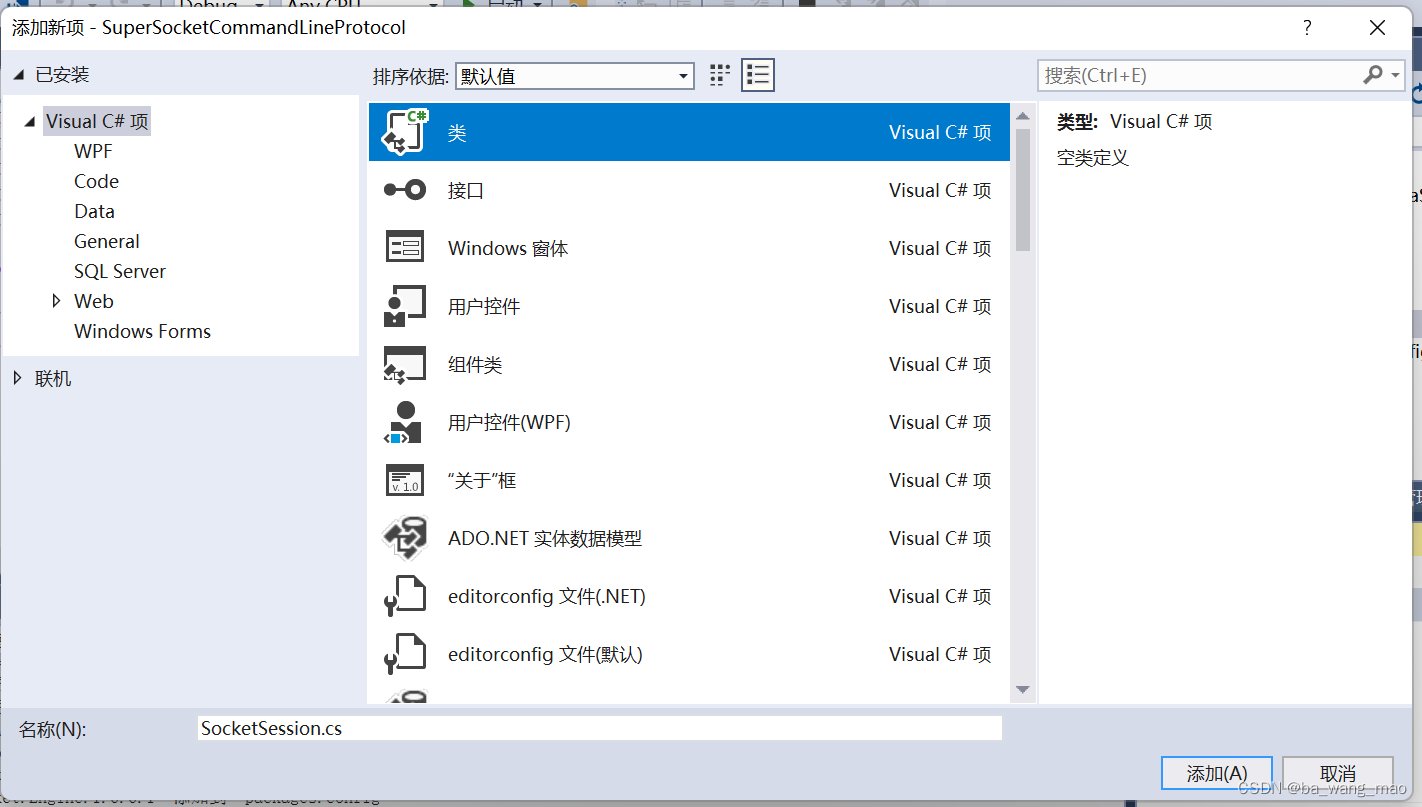The image size is (1422, 807).
Task: Select the Code category
Action: pyautogui.click(x=96, y=181)
